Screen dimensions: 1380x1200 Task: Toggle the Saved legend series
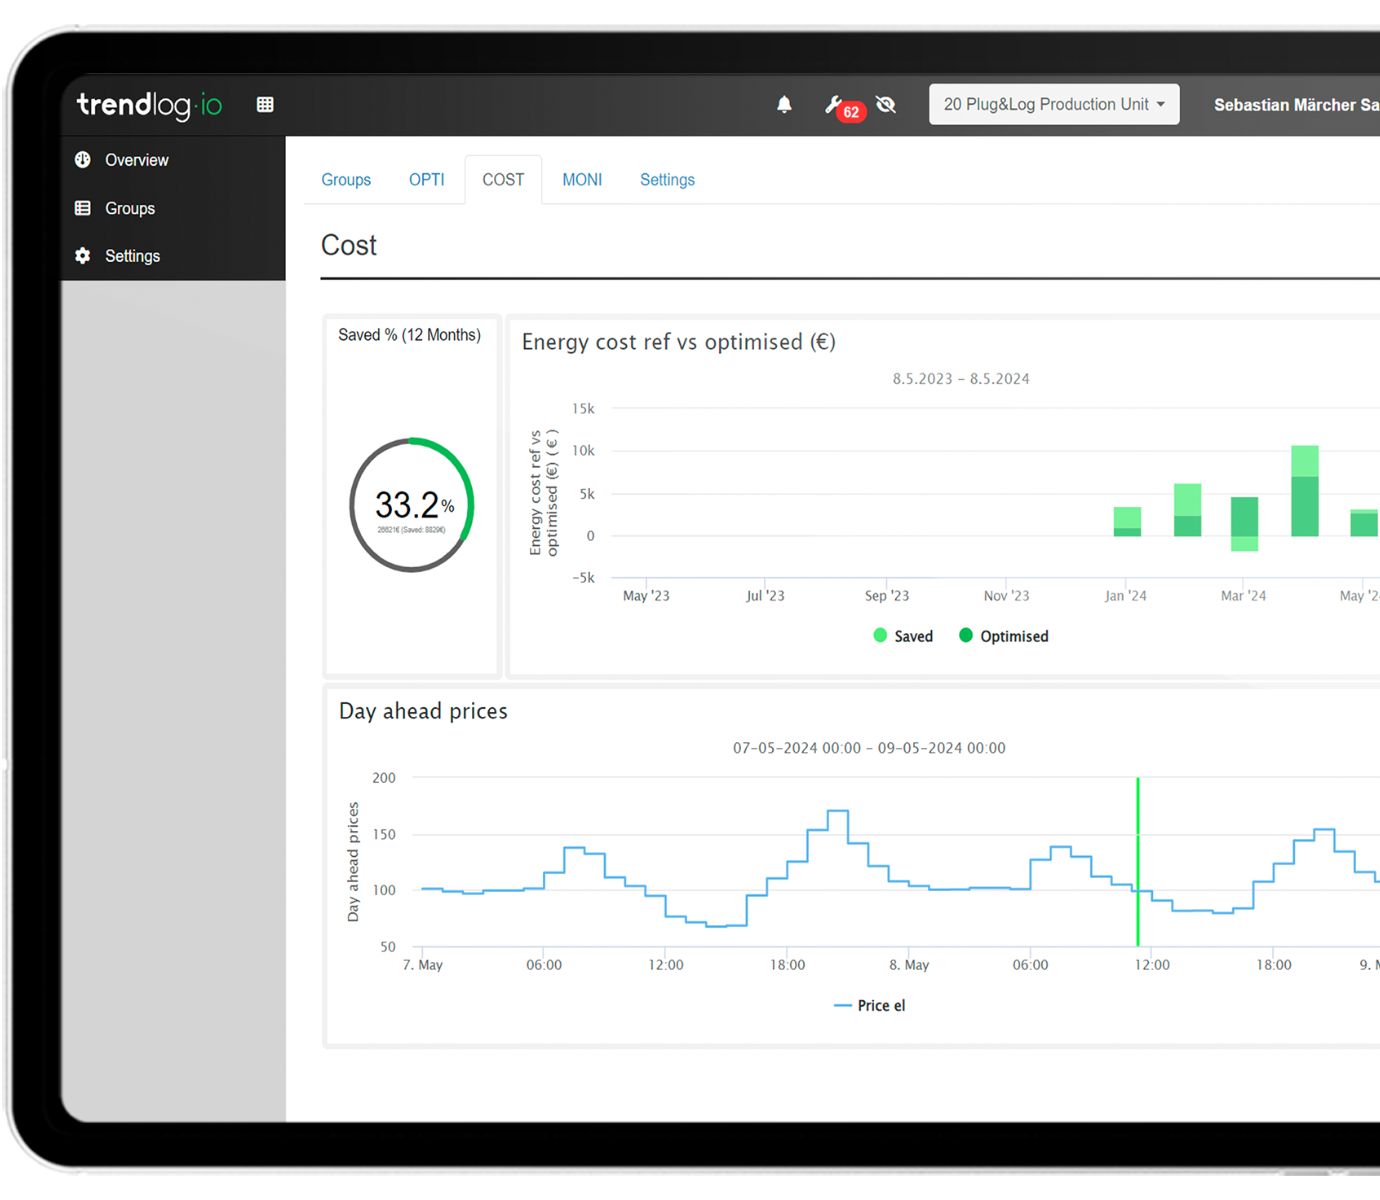coord(903,636)
